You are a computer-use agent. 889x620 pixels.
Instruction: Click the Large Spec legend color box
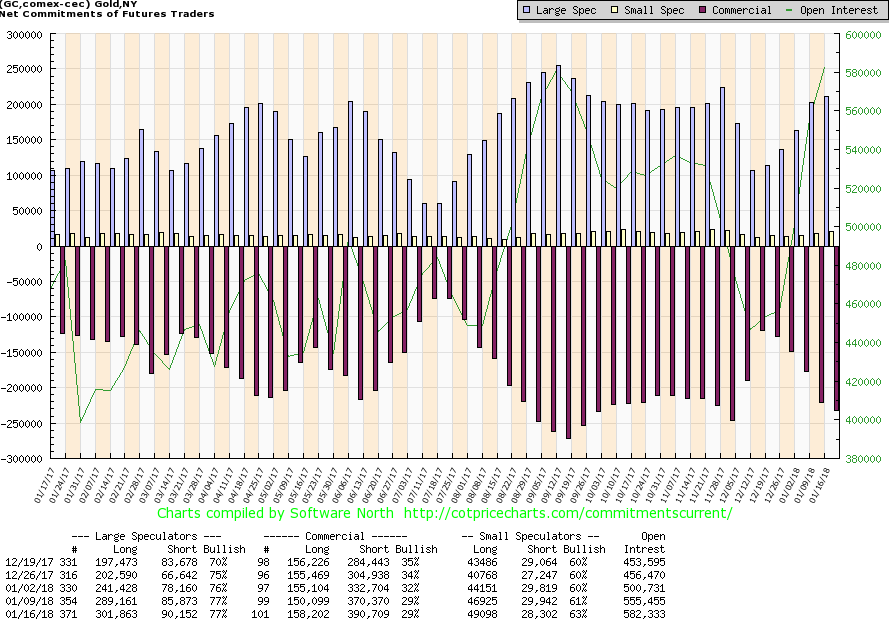(528, 10)
